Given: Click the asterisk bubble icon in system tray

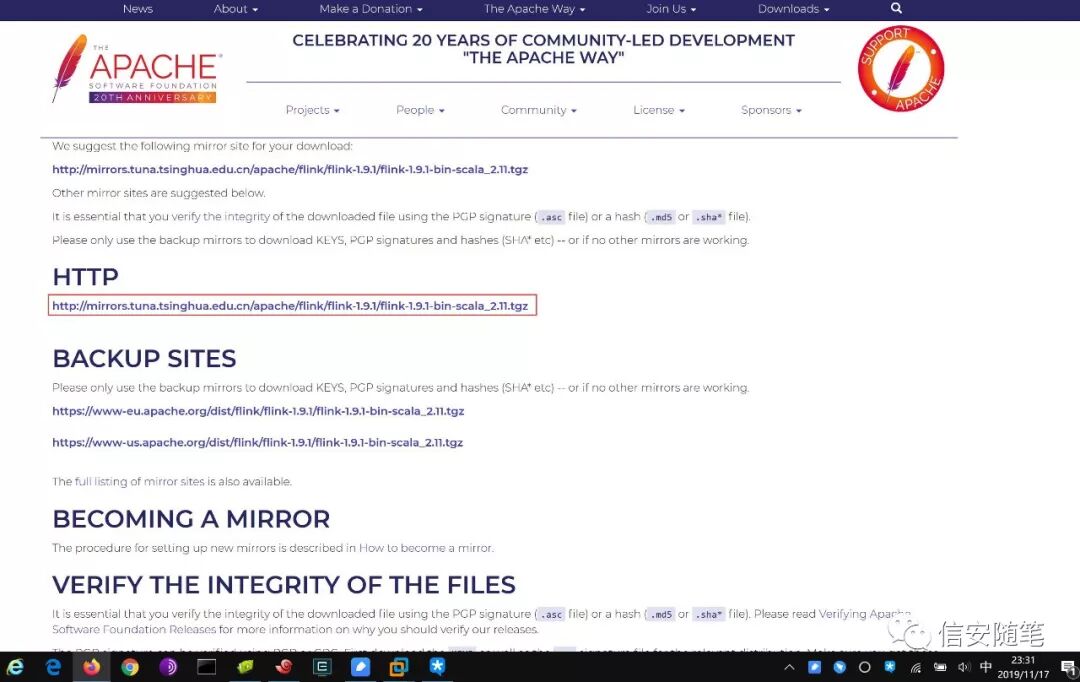Looking at the screenshot, I should 890,666.
